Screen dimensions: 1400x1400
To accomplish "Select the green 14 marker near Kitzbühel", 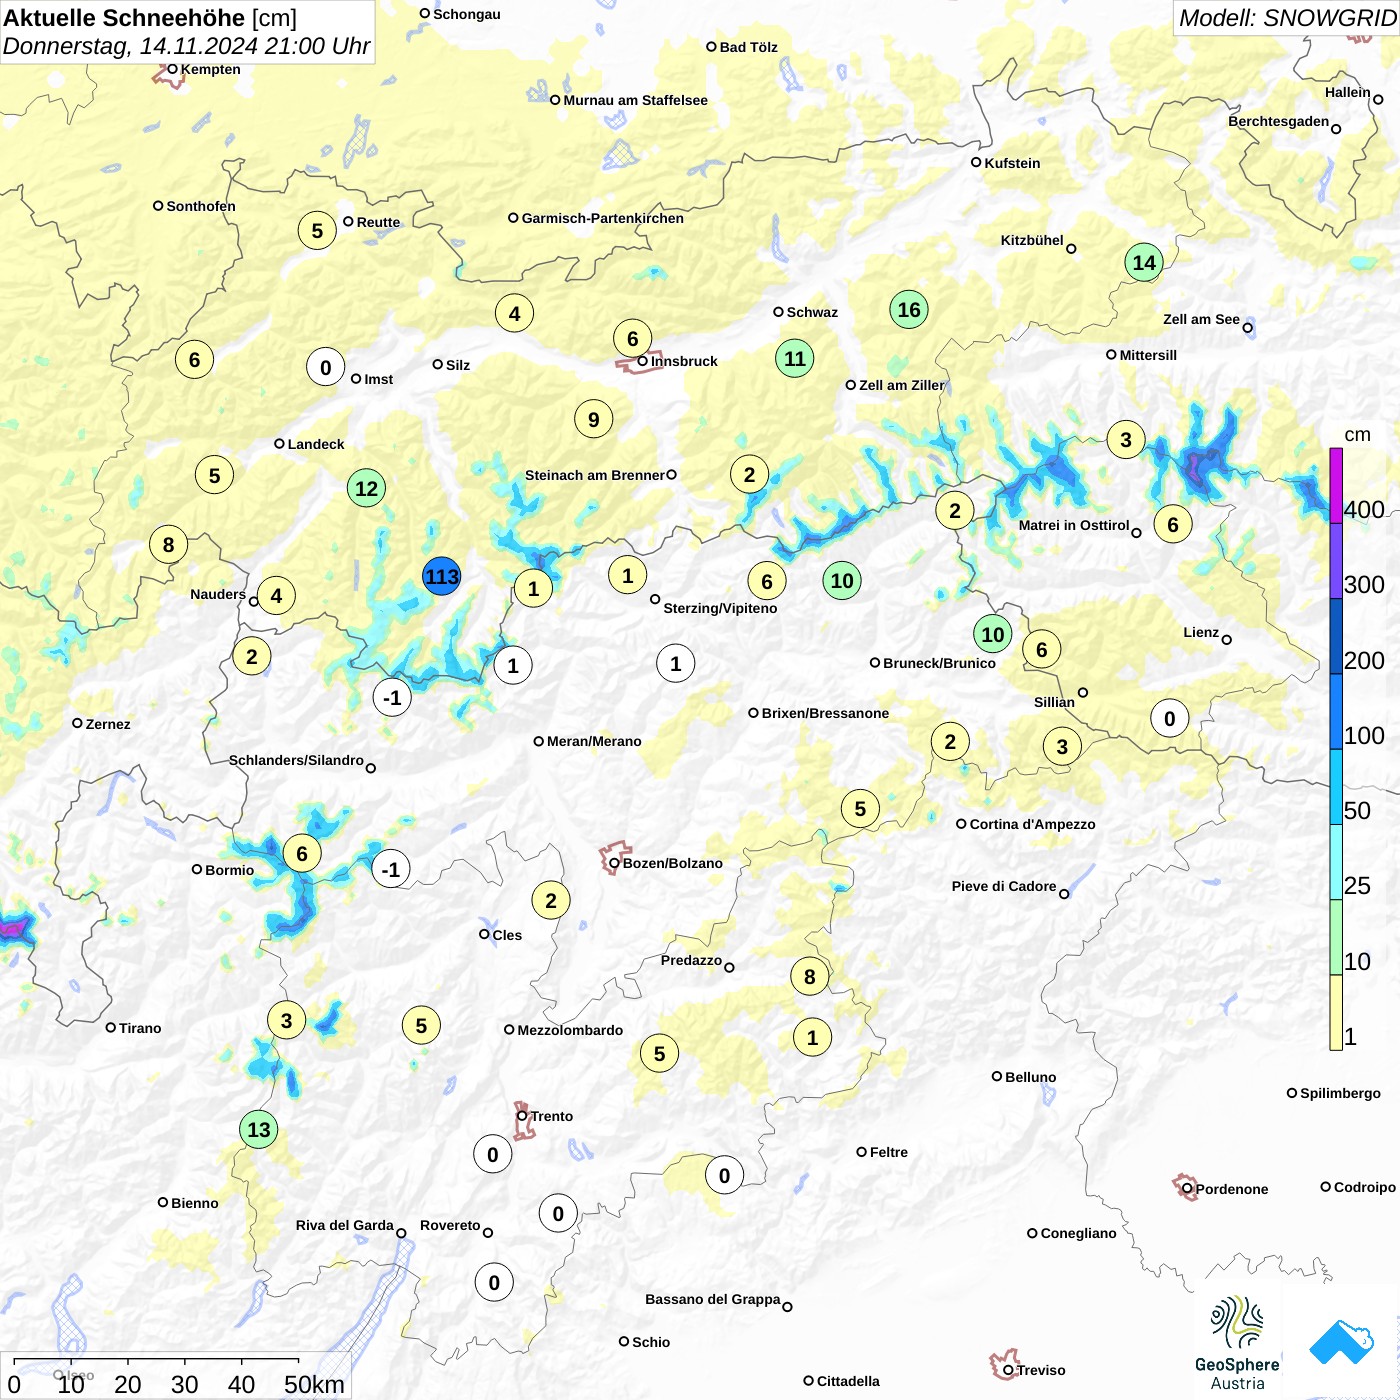I will click(1144, 263).
